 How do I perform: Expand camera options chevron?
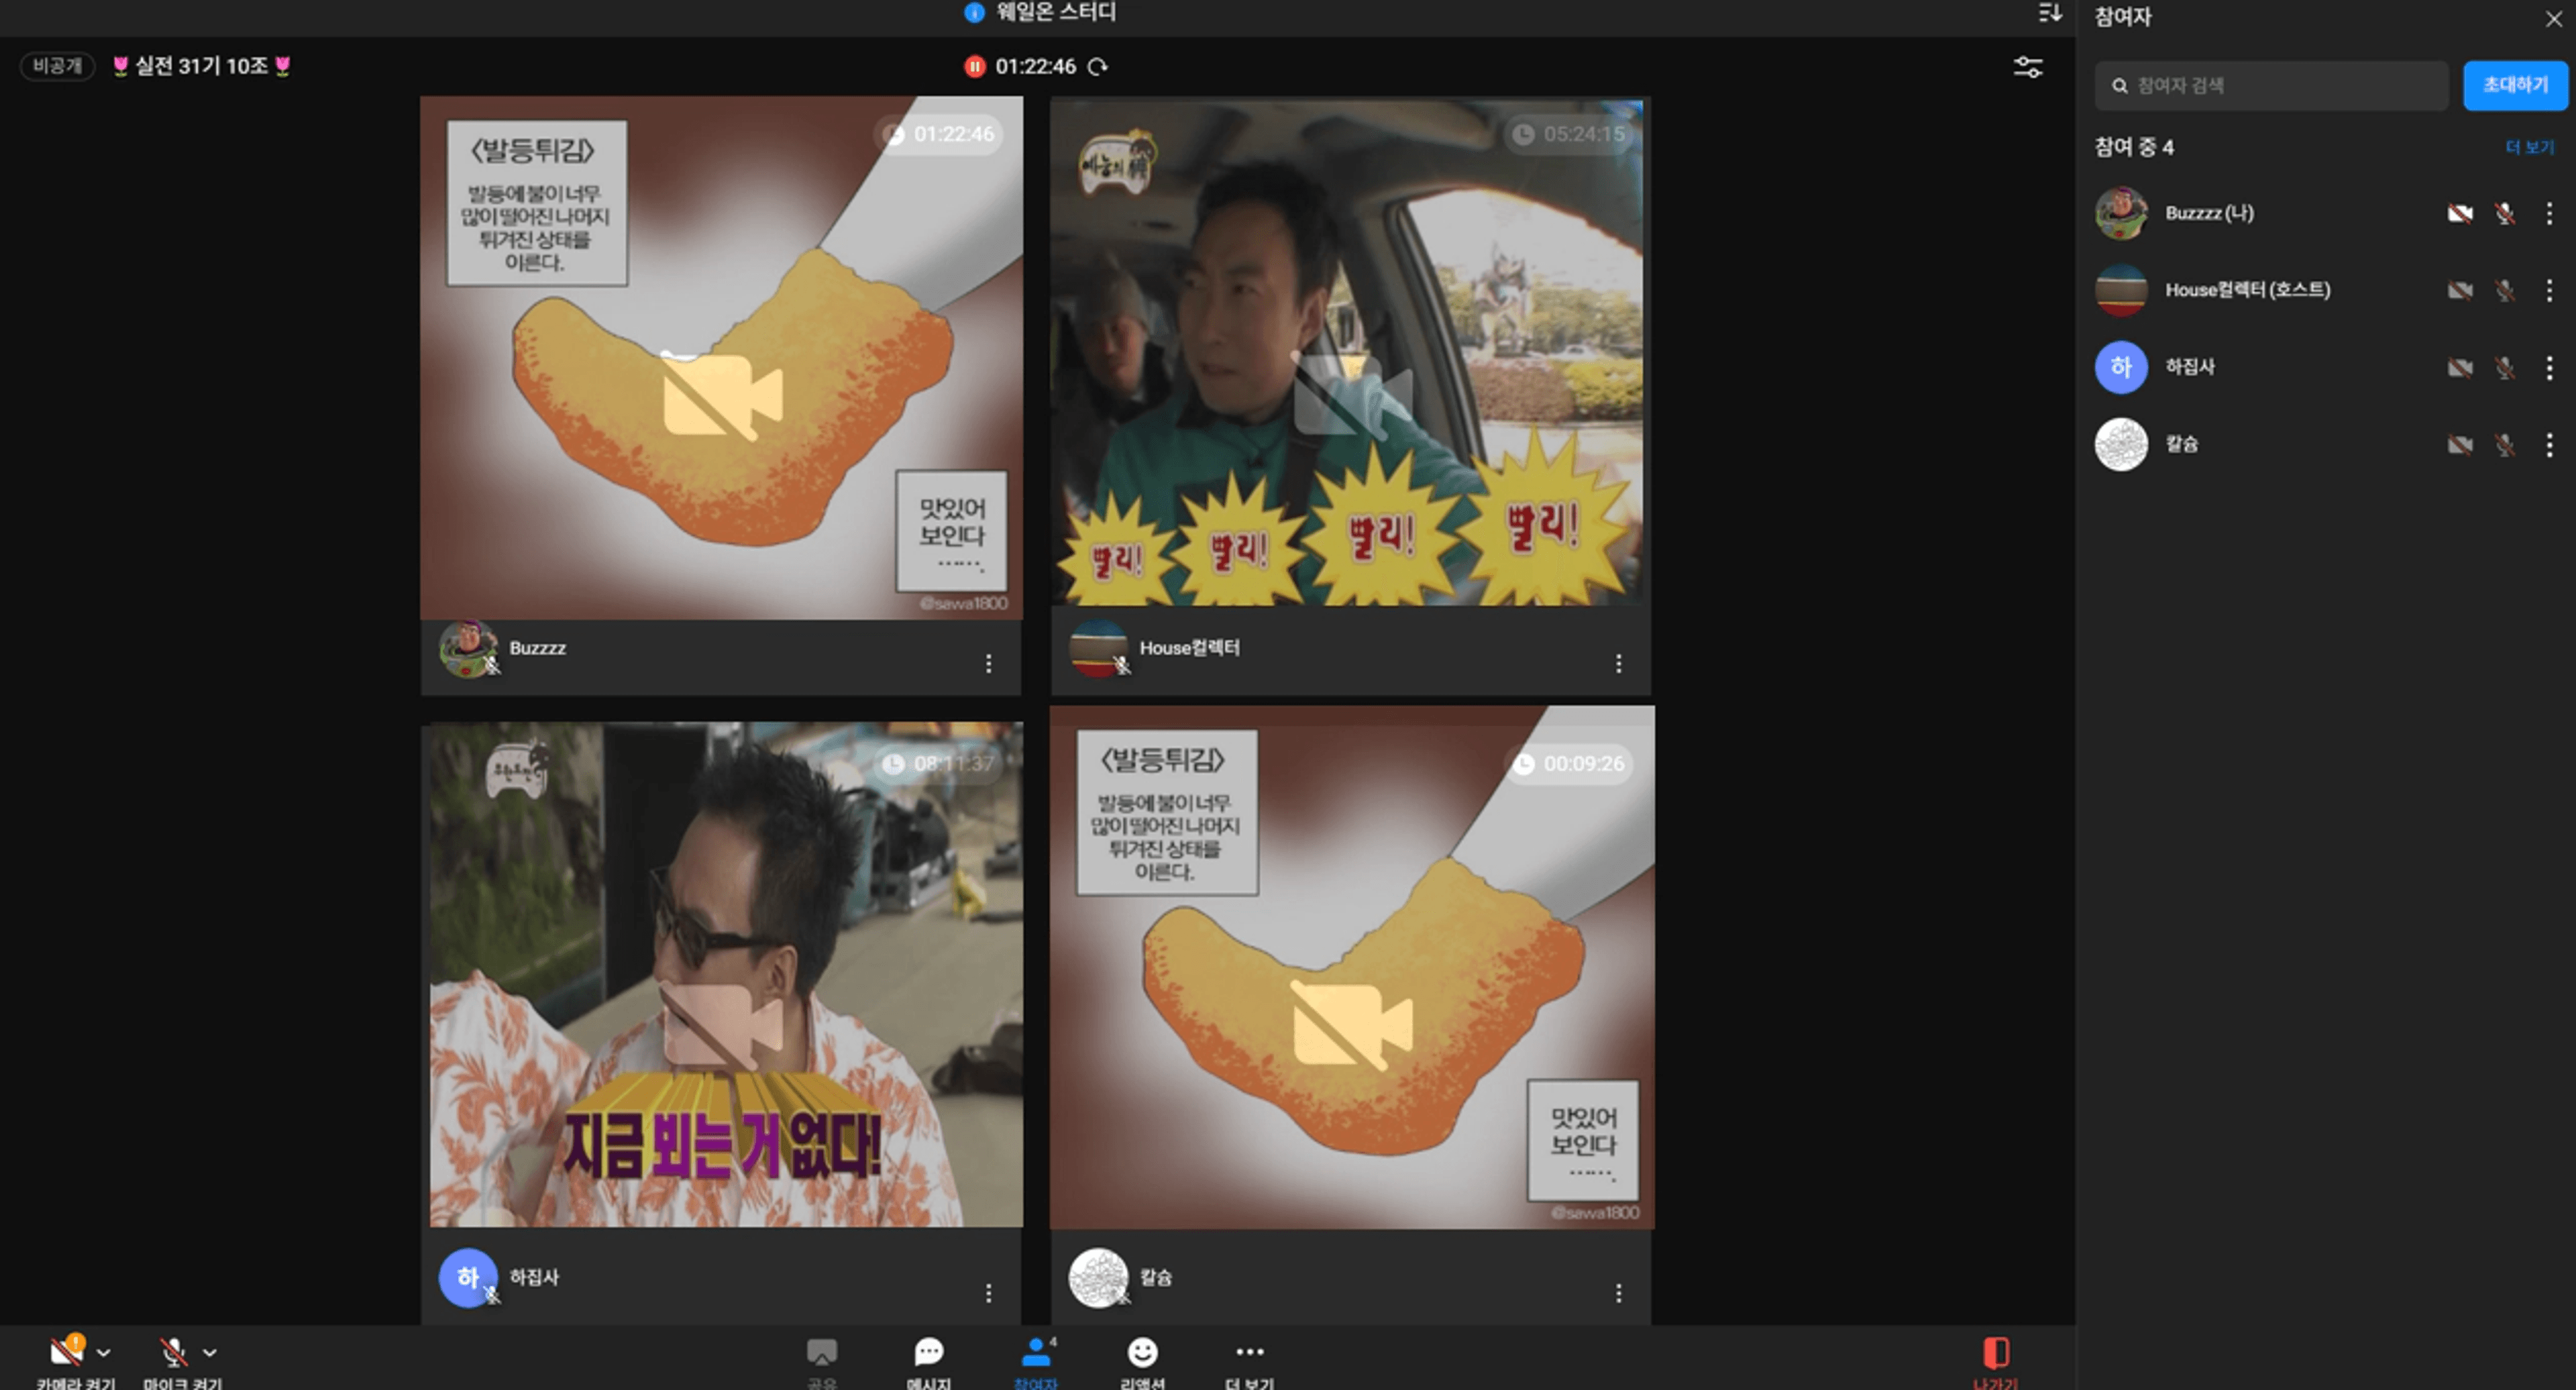104,1354
